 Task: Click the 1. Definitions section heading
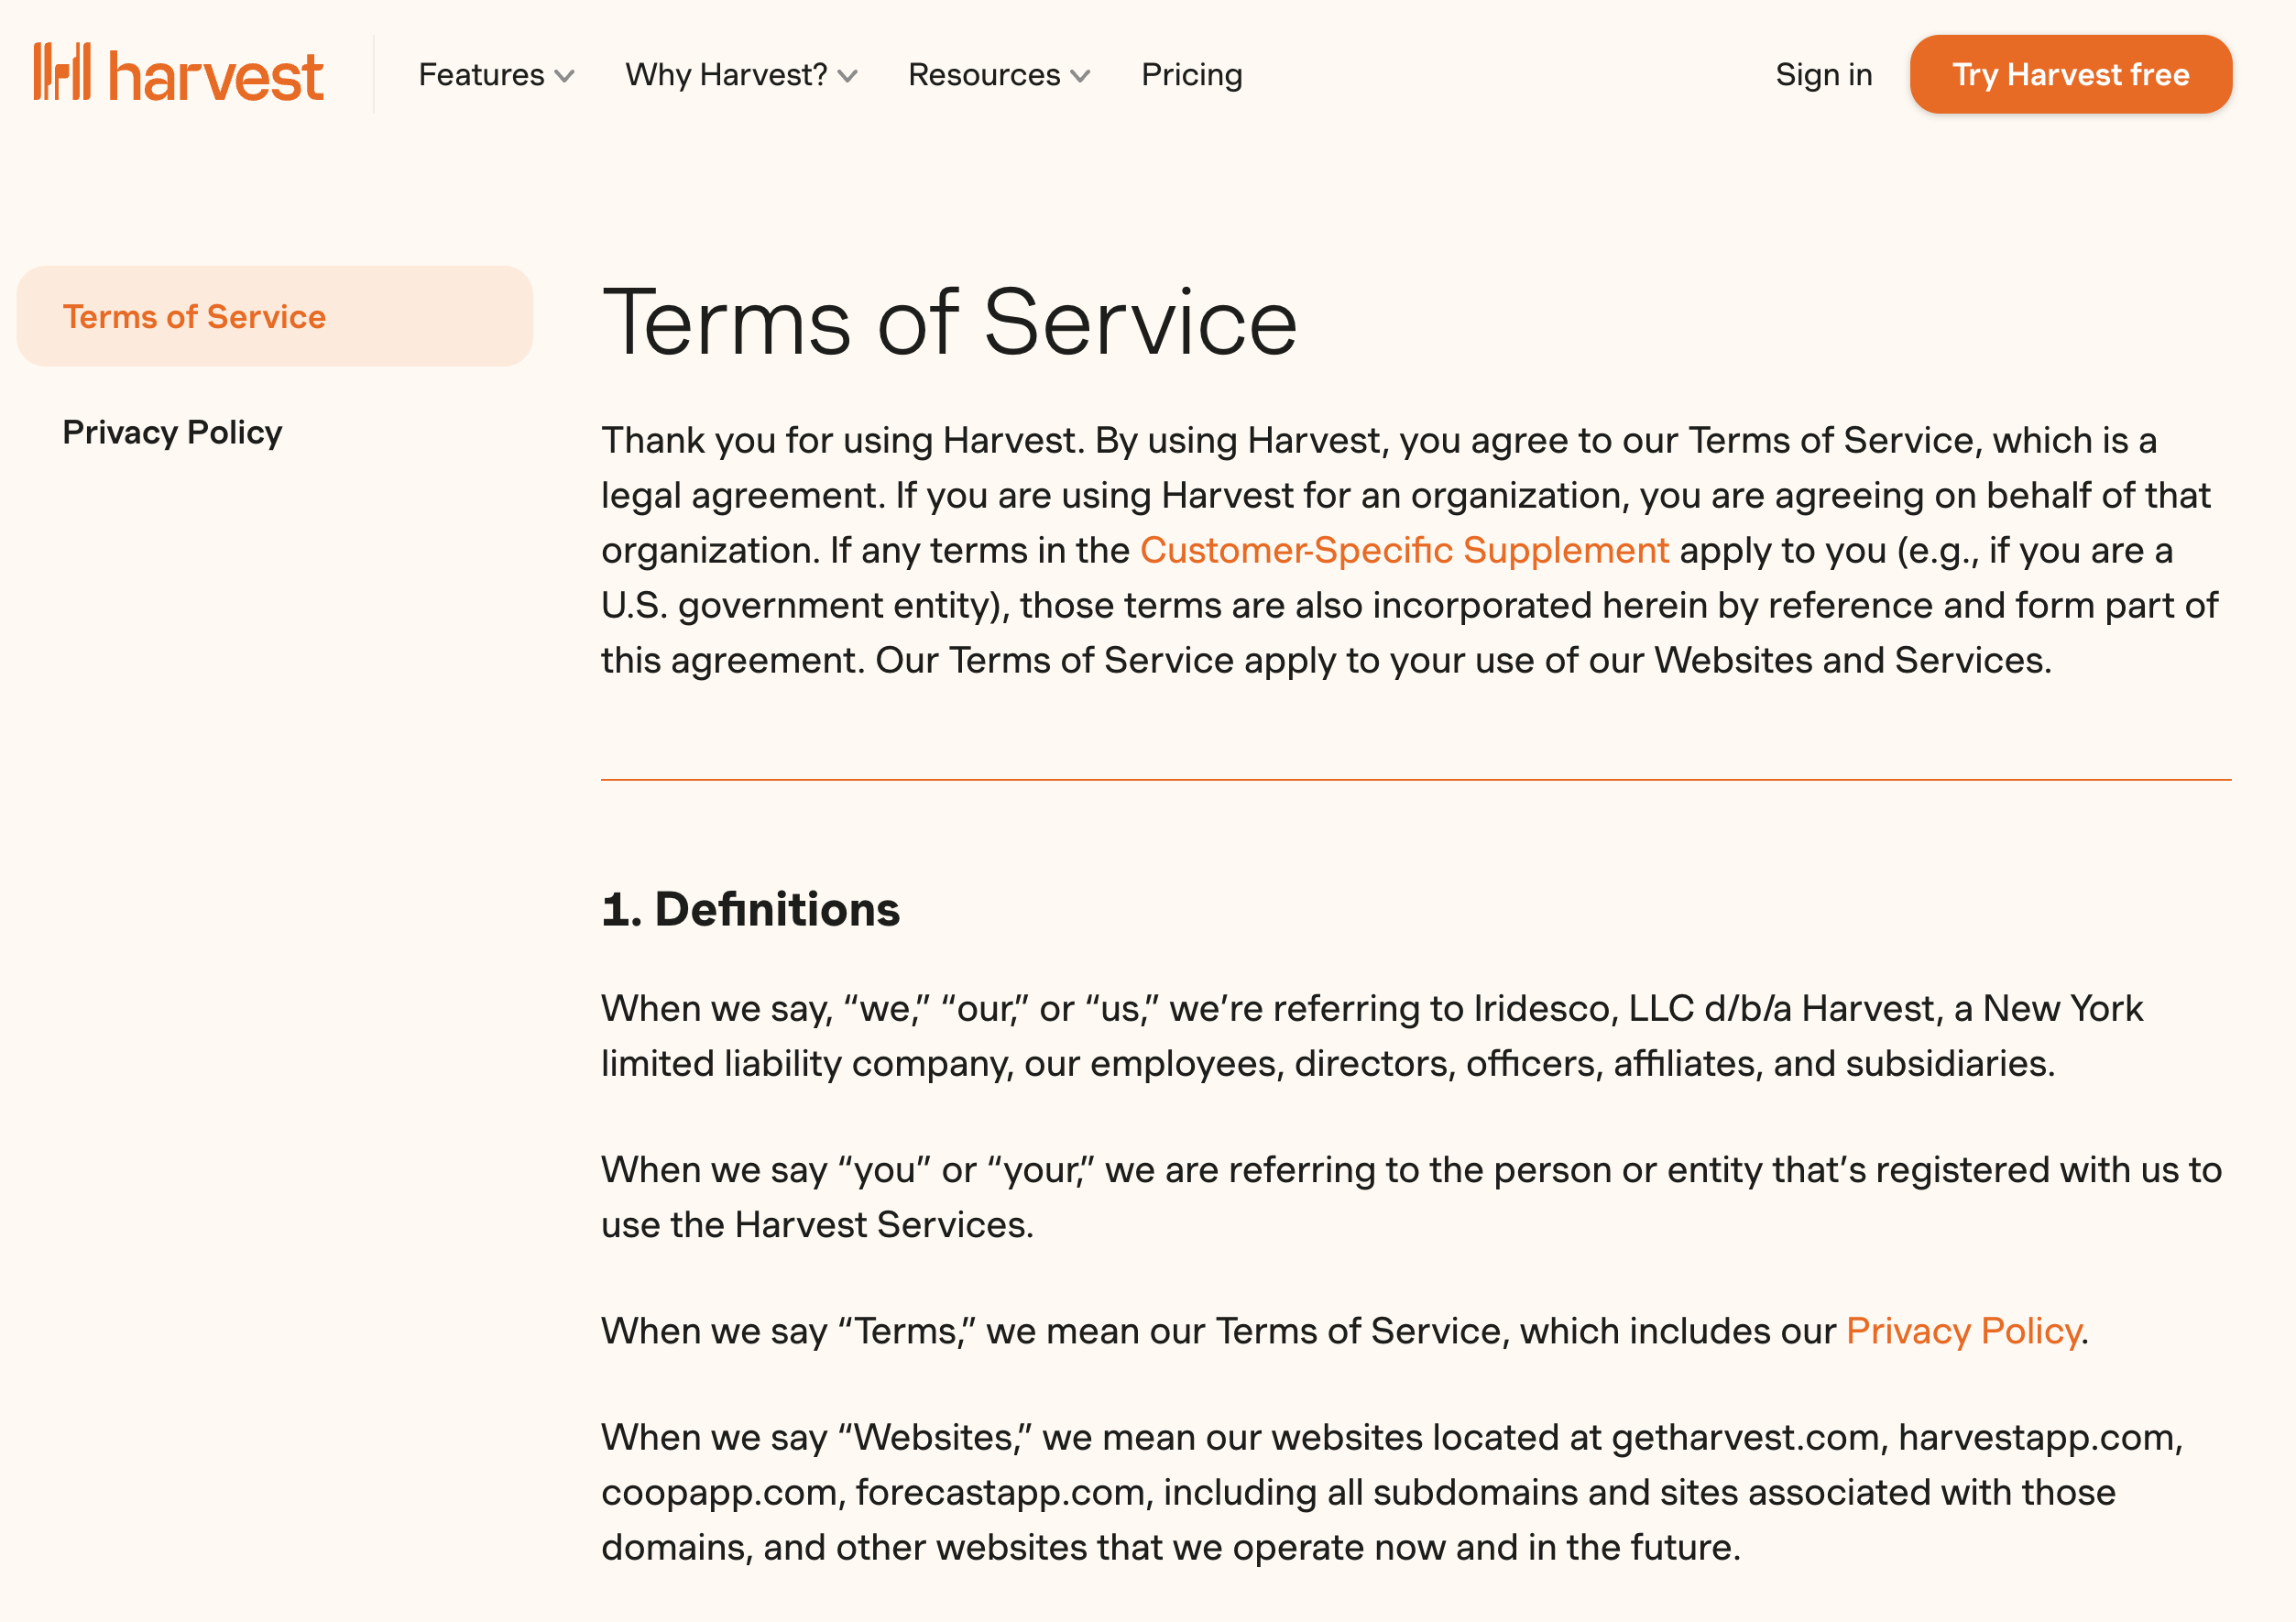click(750, 909)
